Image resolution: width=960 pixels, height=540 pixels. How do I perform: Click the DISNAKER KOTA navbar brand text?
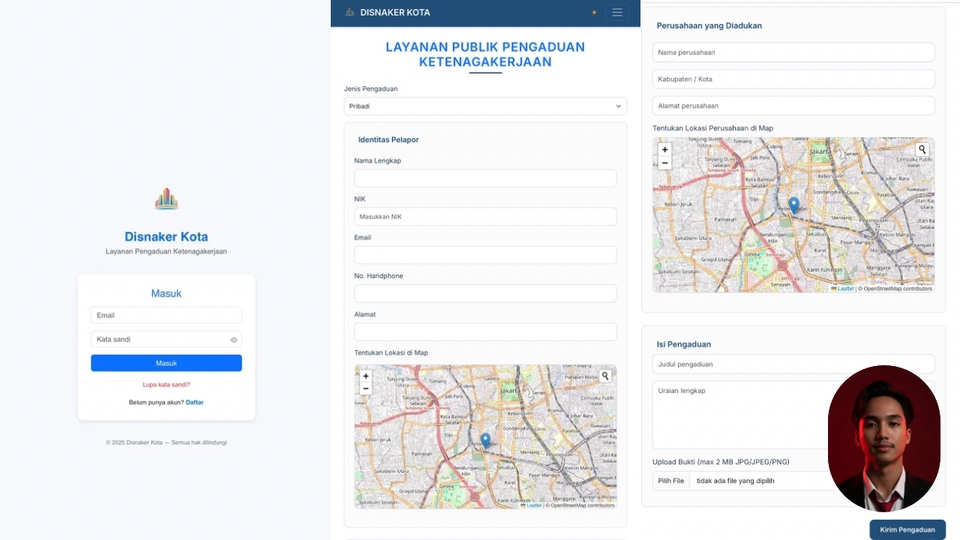pos(395,12)
